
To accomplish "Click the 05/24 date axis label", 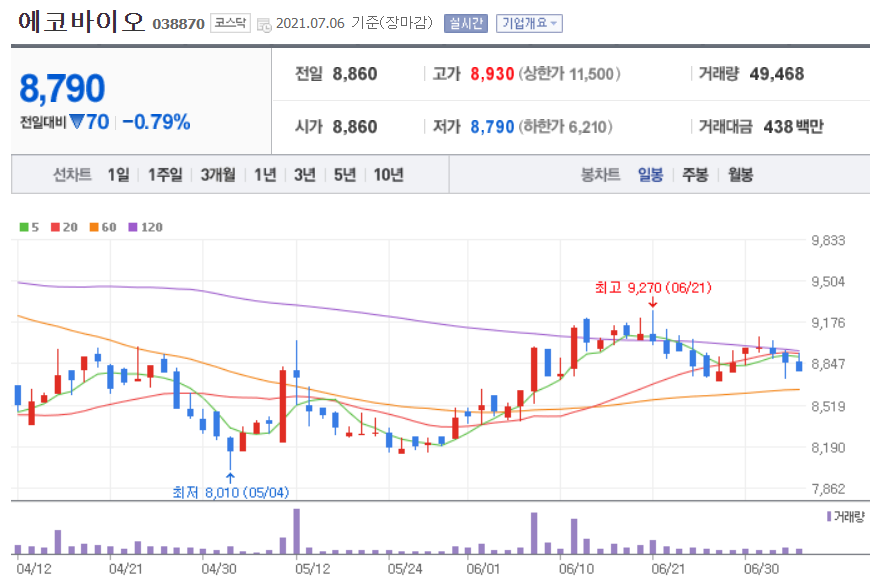I will point(405,569).
